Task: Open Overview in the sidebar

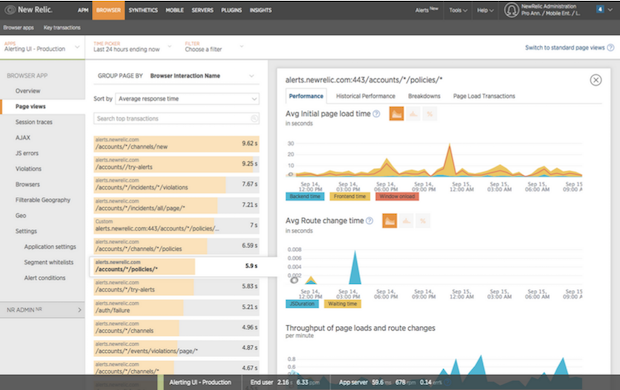Action: tap(28, 91)
